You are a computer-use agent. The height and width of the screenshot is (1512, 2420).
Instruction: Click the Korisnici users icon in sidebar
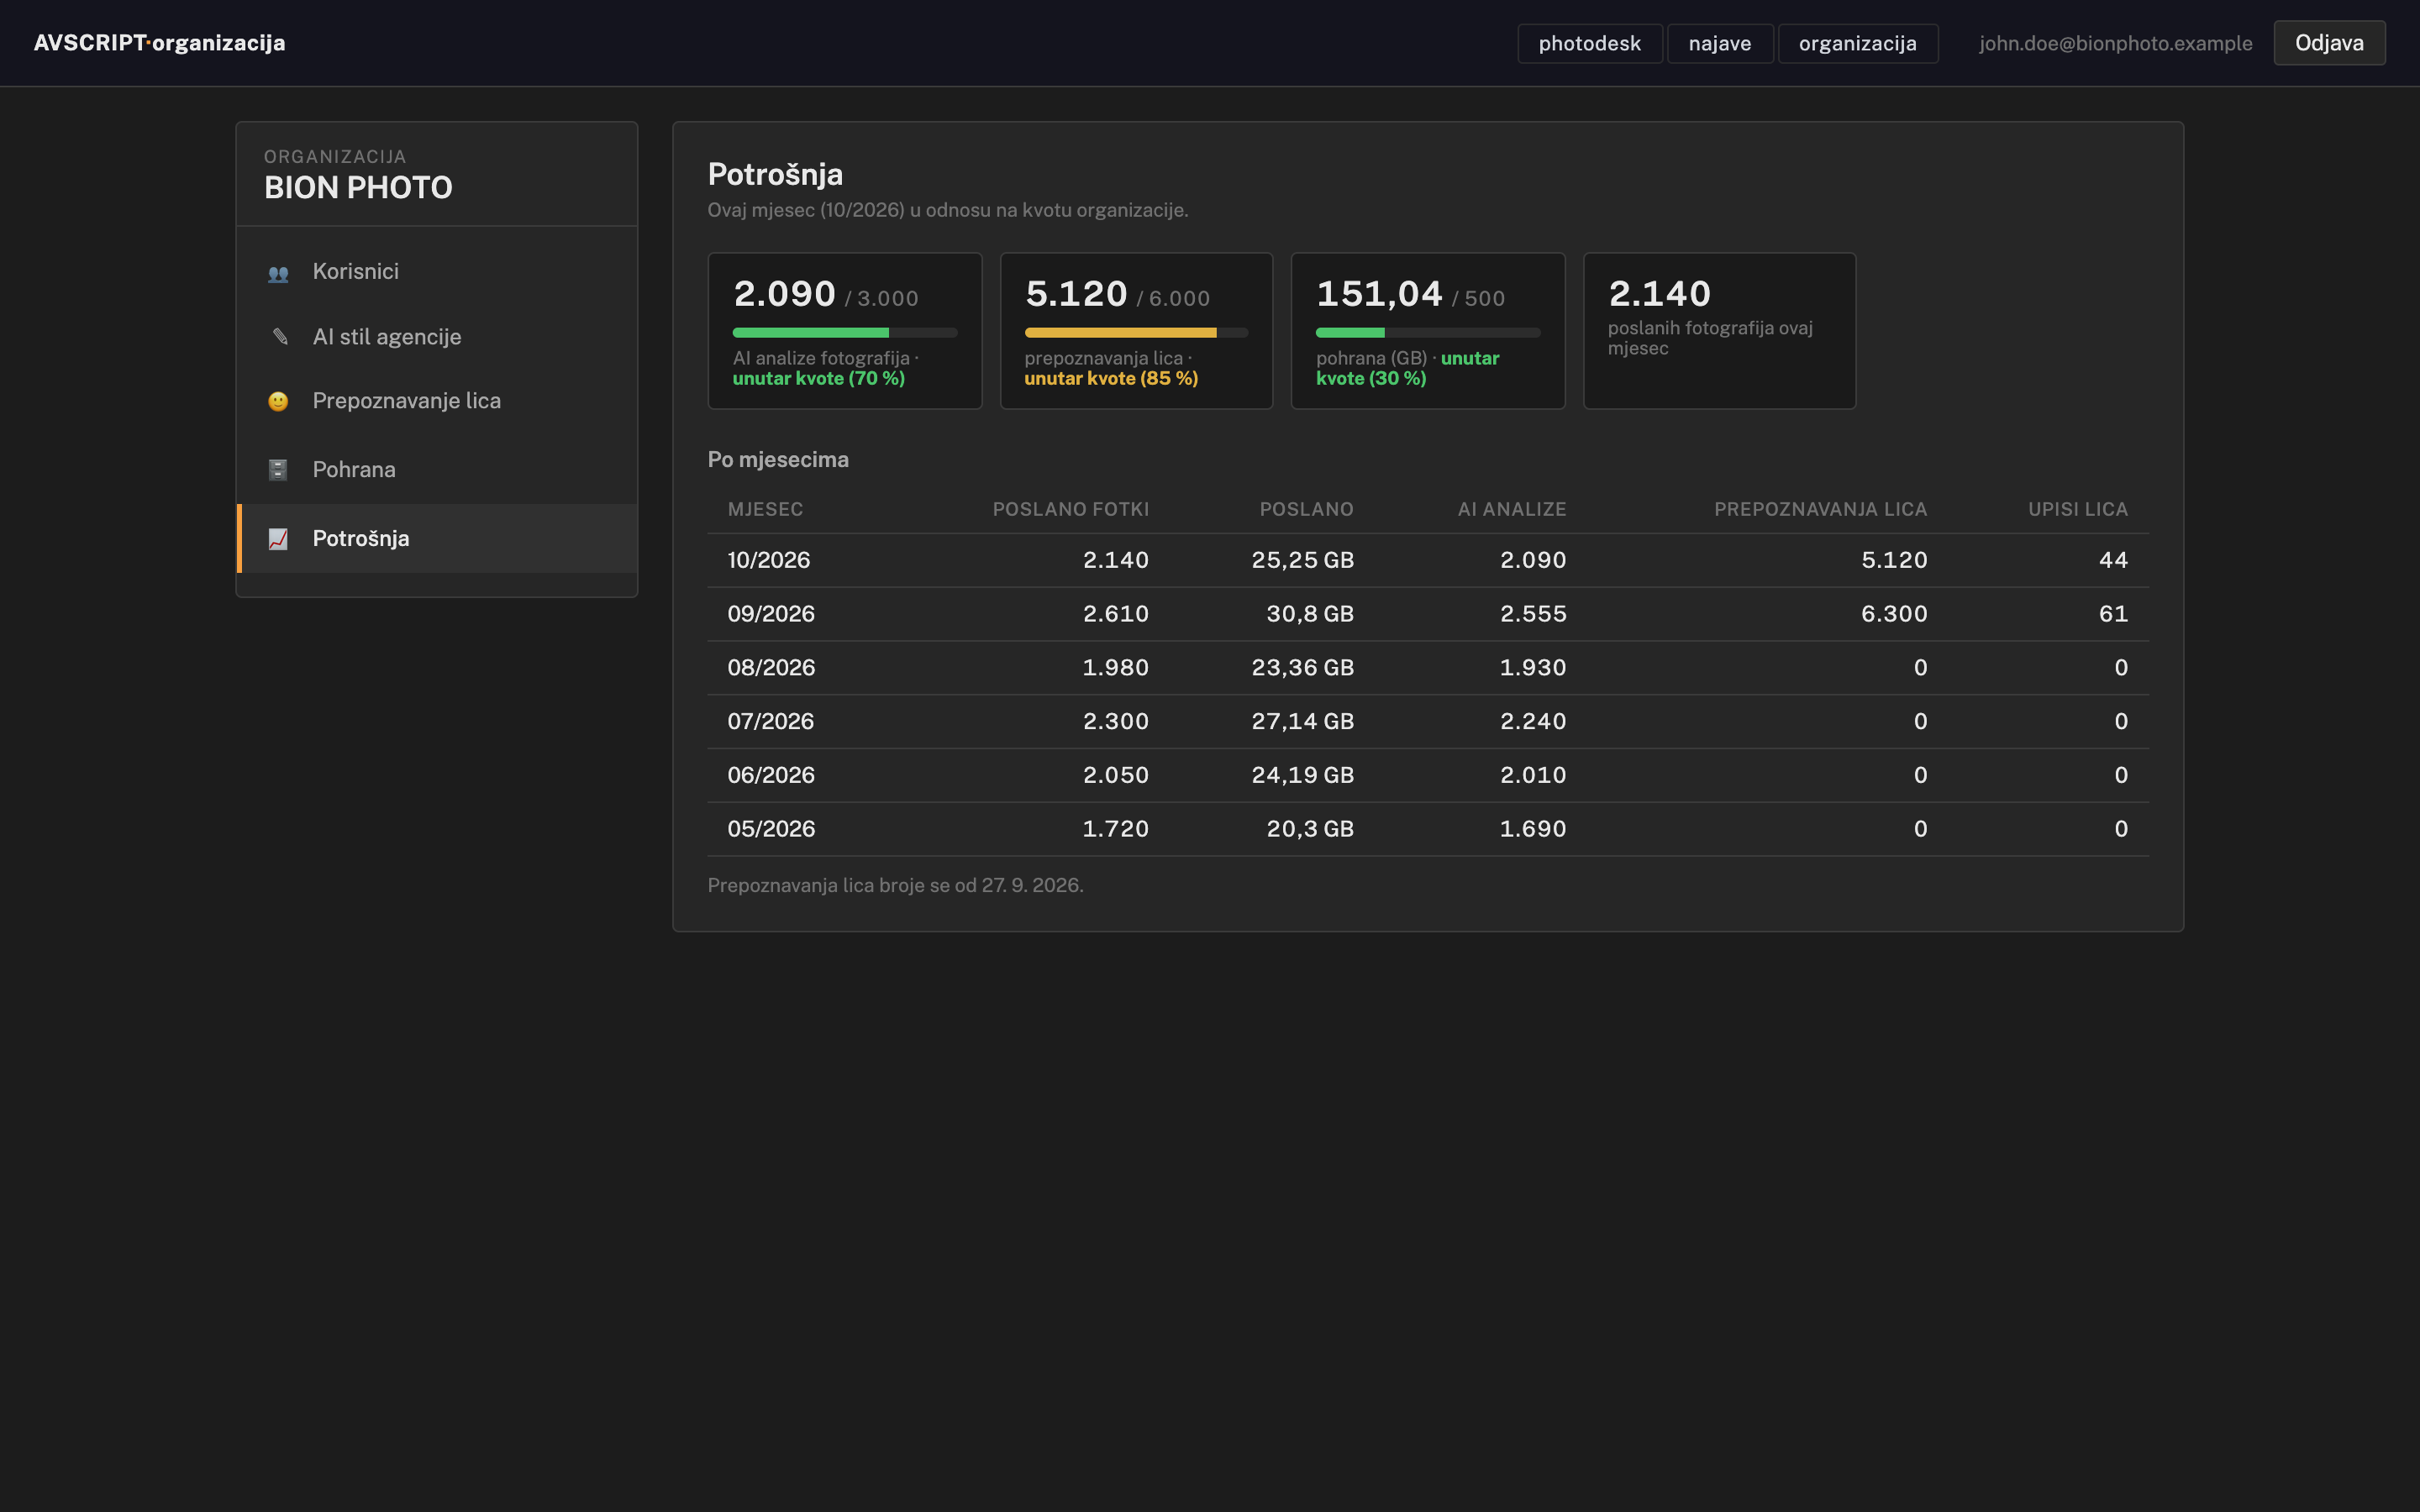click(x=278, y=273)
